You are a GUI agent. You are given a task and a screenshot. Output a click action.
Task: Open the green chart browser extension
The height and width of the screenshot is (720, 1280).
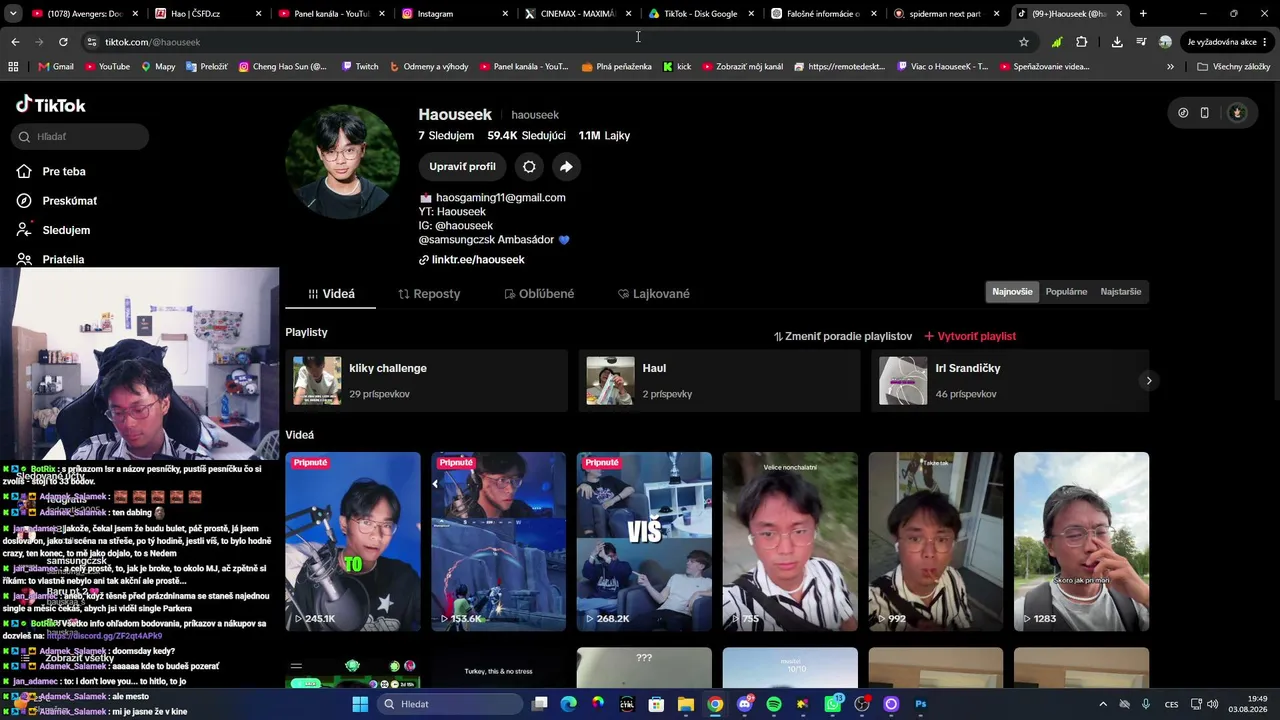point(1057,42)
